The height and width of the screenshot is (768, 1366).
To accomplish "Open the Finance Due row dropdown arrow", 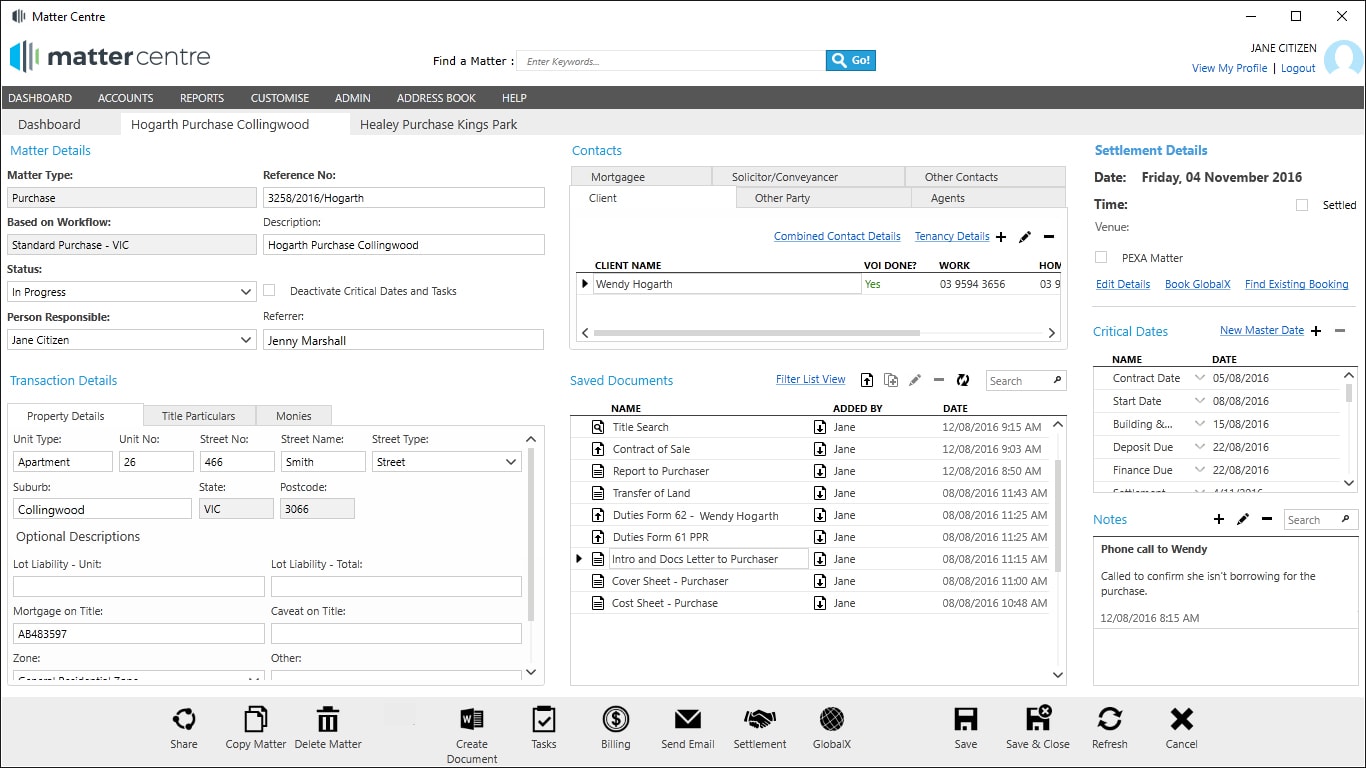I will coord(1200,470).
